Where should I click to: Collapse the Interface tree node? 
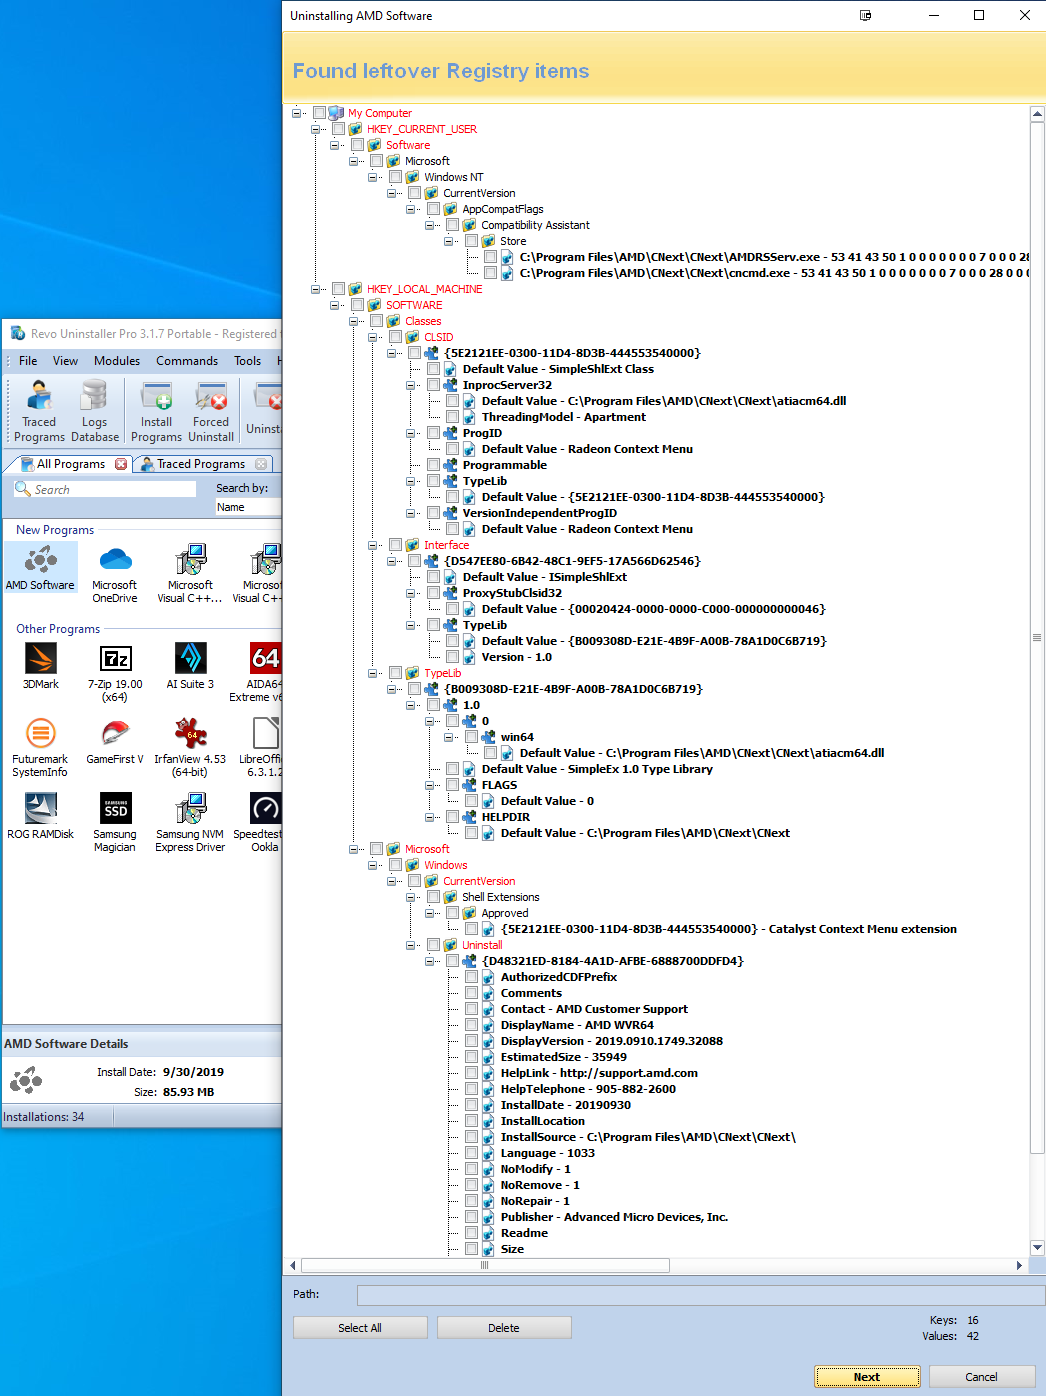coord(373,545)
